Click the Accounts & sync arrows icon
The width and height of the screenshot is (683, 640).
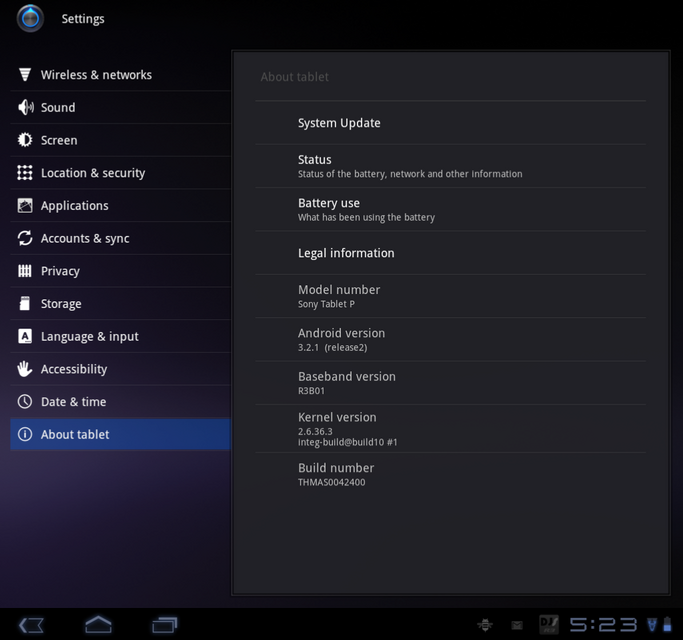click(x=25, y=238)
